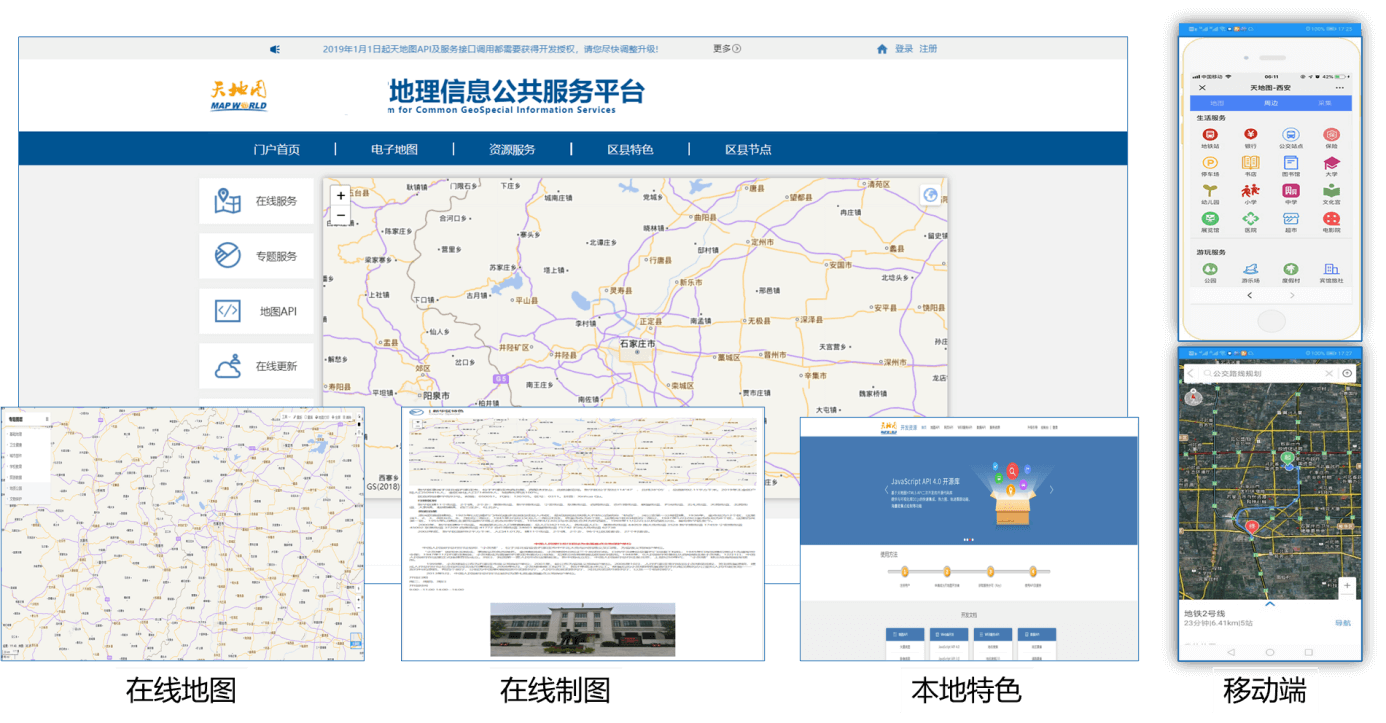Close the 天地图-西安 phone page with X
1386x723 pixels.
point(1202,88)
